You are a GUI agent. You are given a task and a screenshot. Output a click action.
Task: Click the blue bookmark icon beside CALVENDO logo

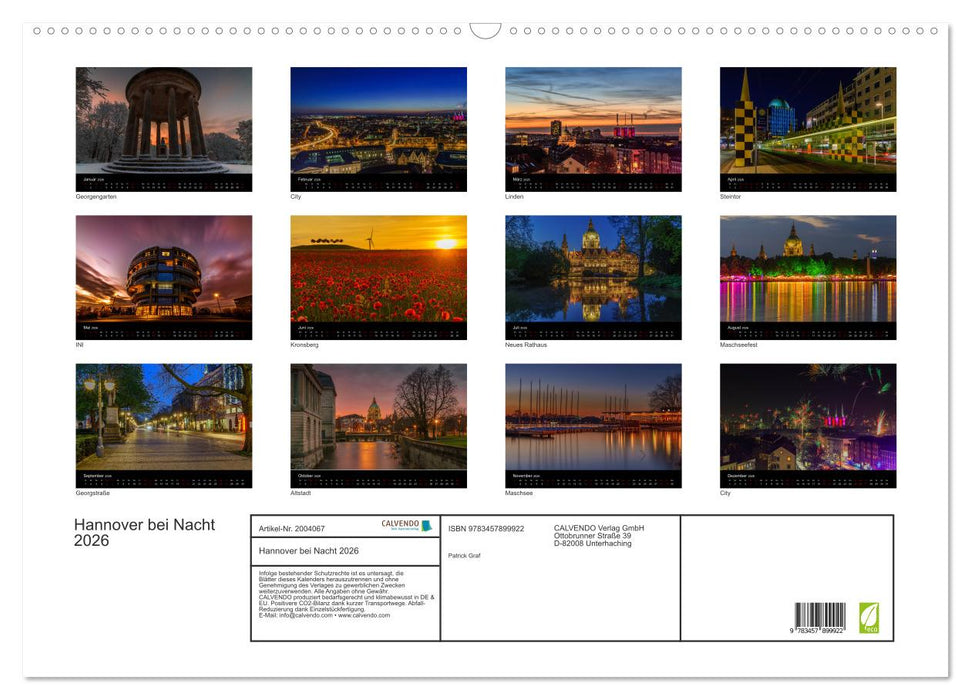click(428, 524)
